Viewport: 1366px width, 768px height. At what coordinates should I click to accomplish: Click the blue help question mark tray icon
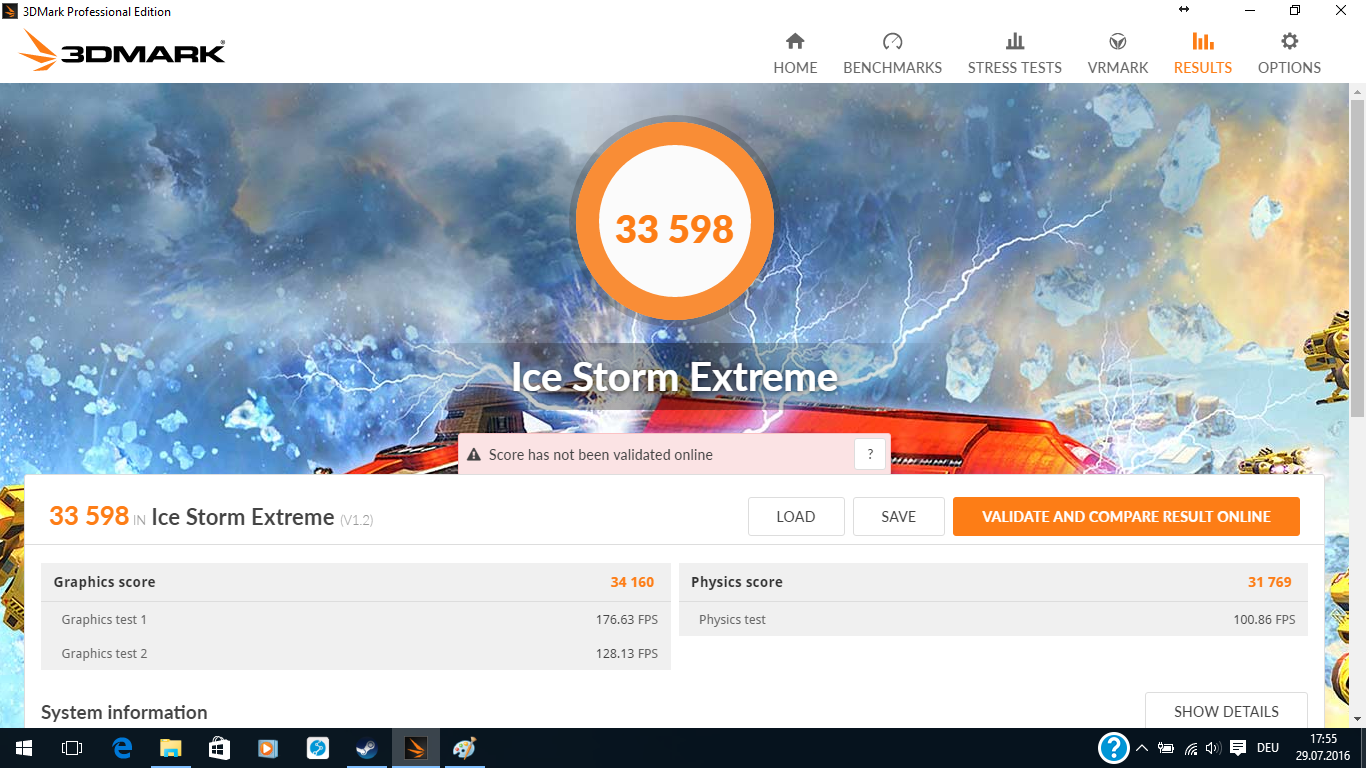point(1113,748)
